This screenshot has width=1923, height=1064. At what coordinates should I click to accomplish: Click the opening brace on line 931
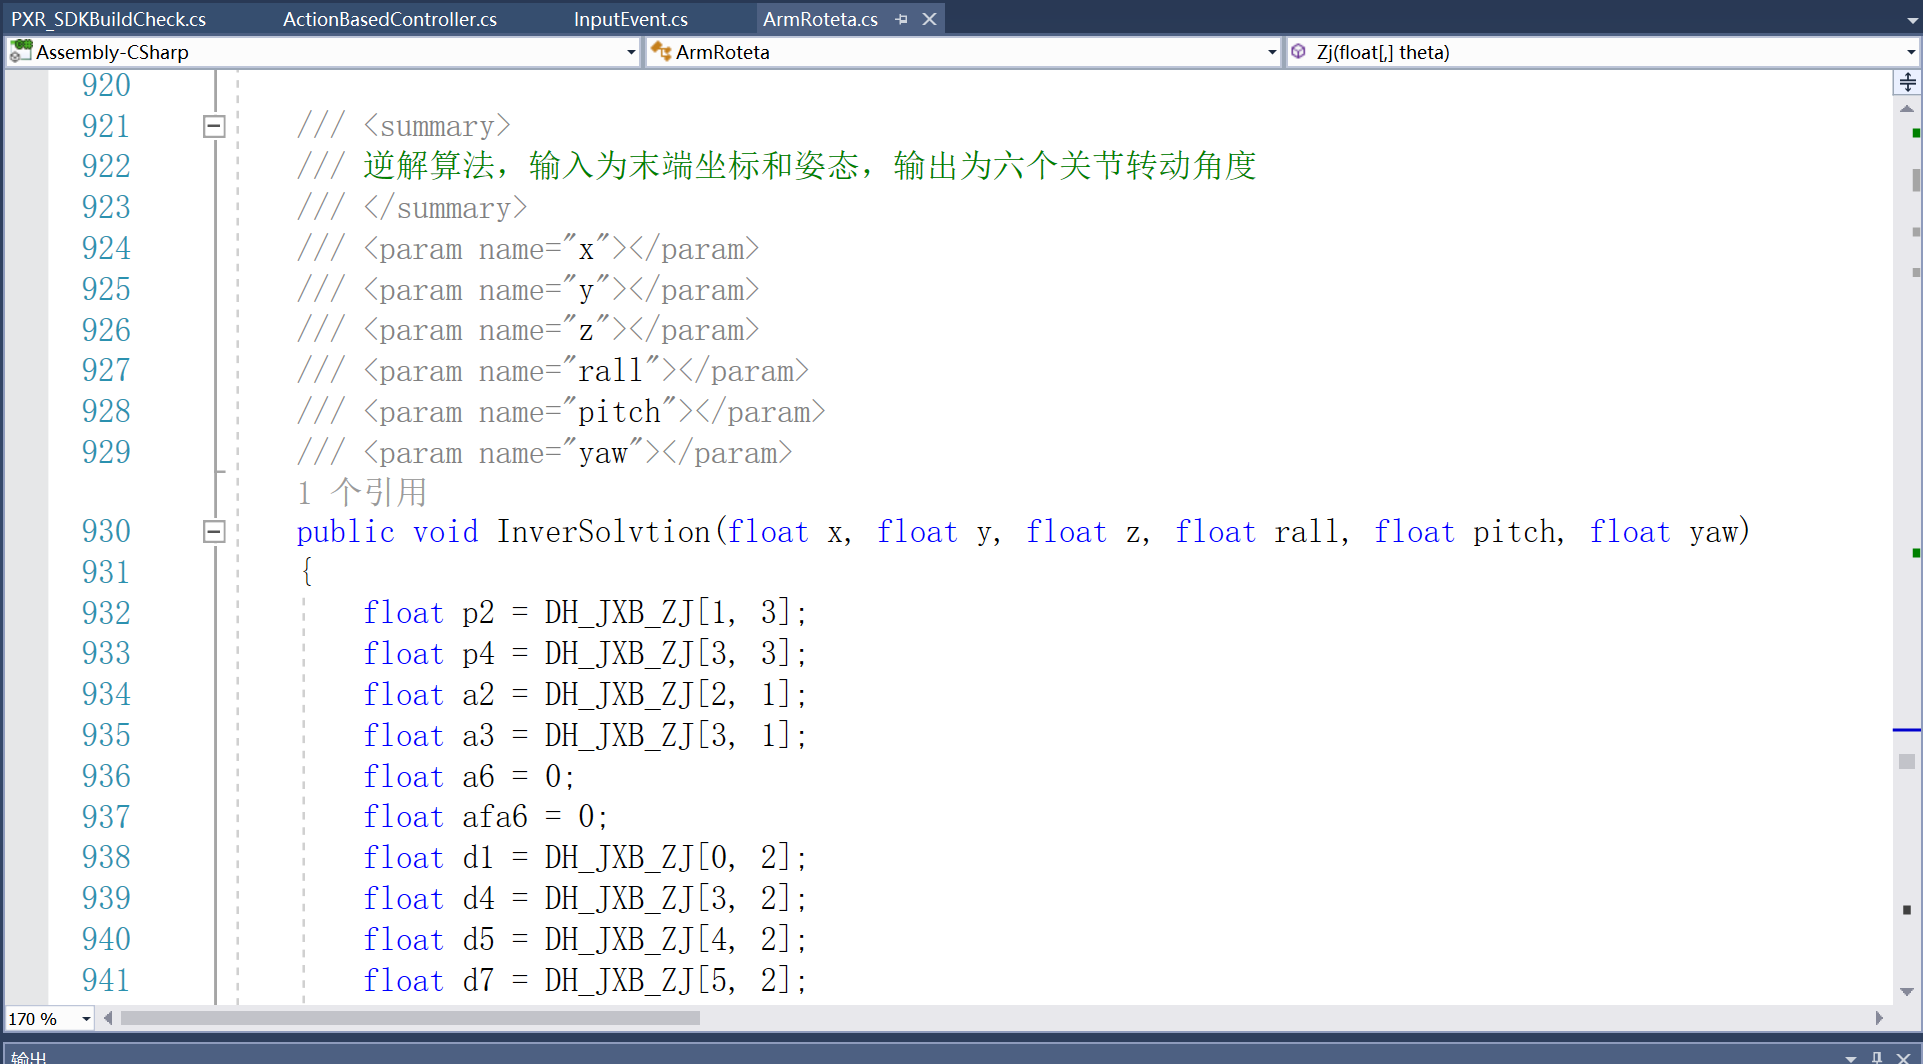click(306, 572)
